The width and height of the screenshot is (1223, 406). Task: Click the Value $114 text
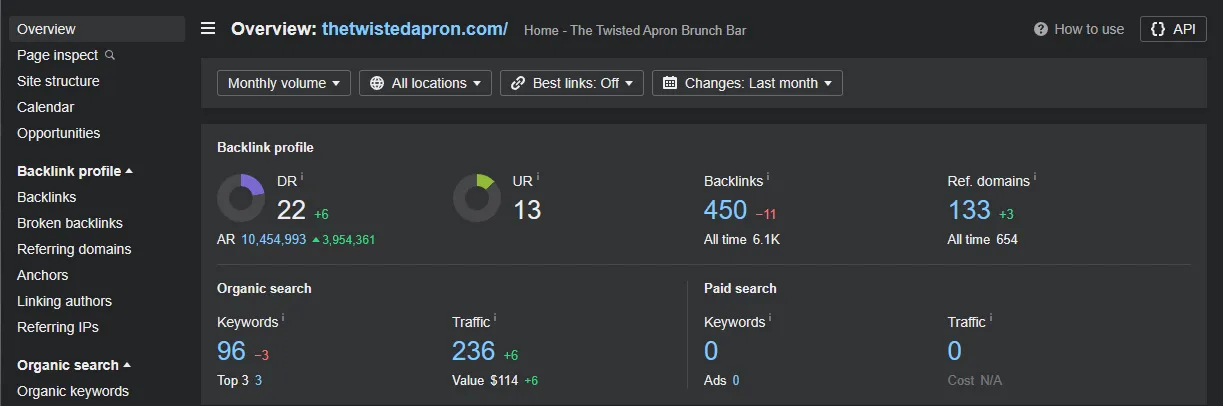[x=484, y=381]
